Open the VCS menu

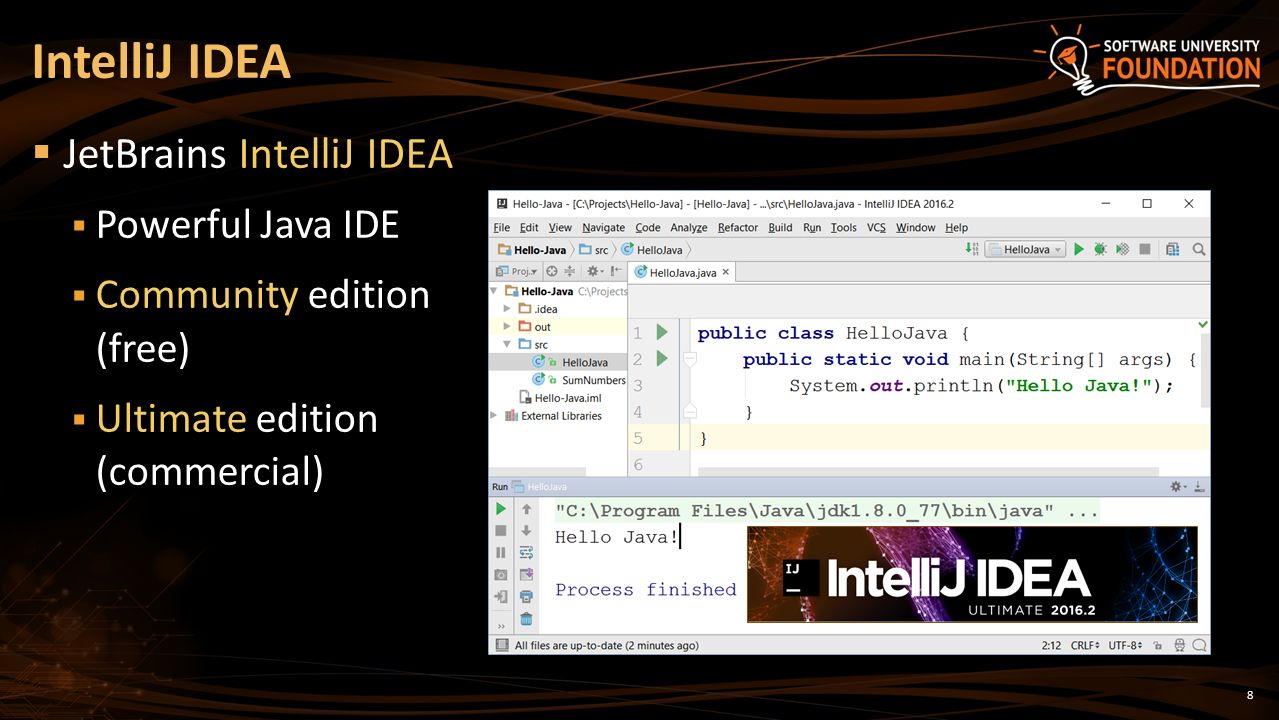tap(876, 227)
